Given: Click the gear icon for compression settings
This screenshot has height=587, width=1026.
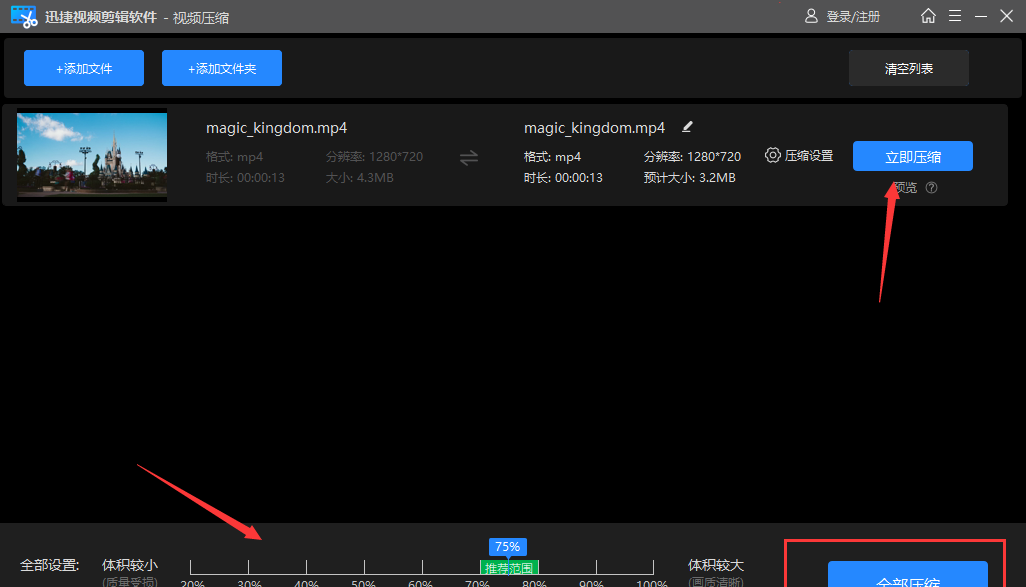Looking at the screenshot, I should pos(773,155).
